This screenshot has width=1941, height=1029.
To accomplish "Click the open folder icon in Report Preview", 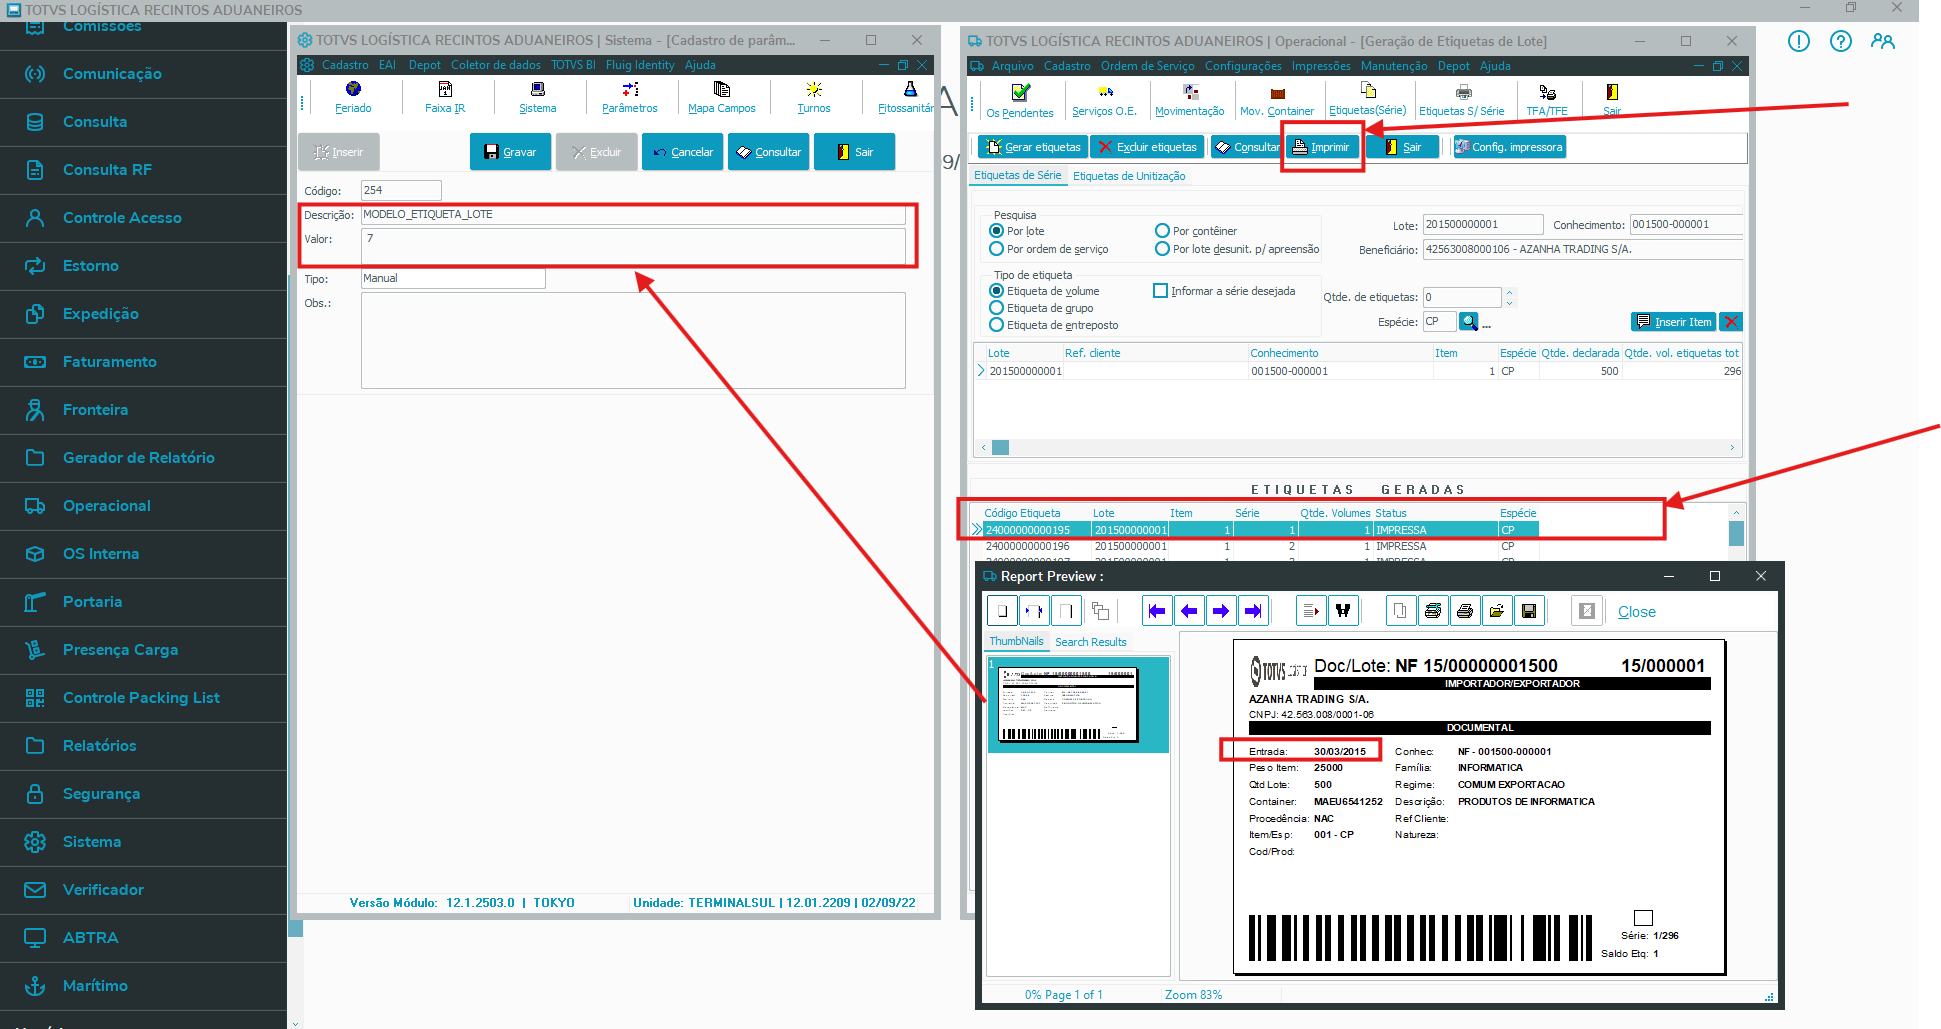I will pos(1497,611).
